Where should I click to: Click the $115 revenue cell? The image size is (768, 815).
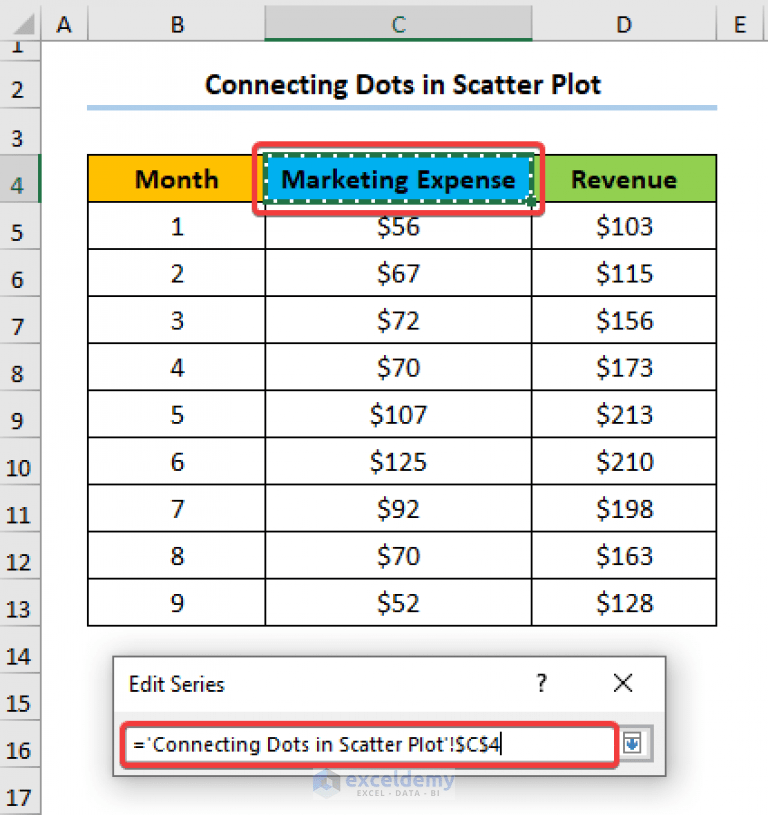(x=624, y=273)
